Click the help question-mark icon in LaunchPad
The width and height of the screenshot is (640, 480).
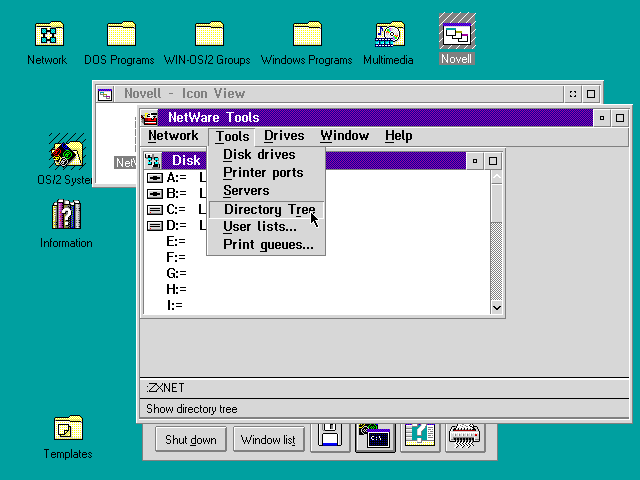point(420,436)
